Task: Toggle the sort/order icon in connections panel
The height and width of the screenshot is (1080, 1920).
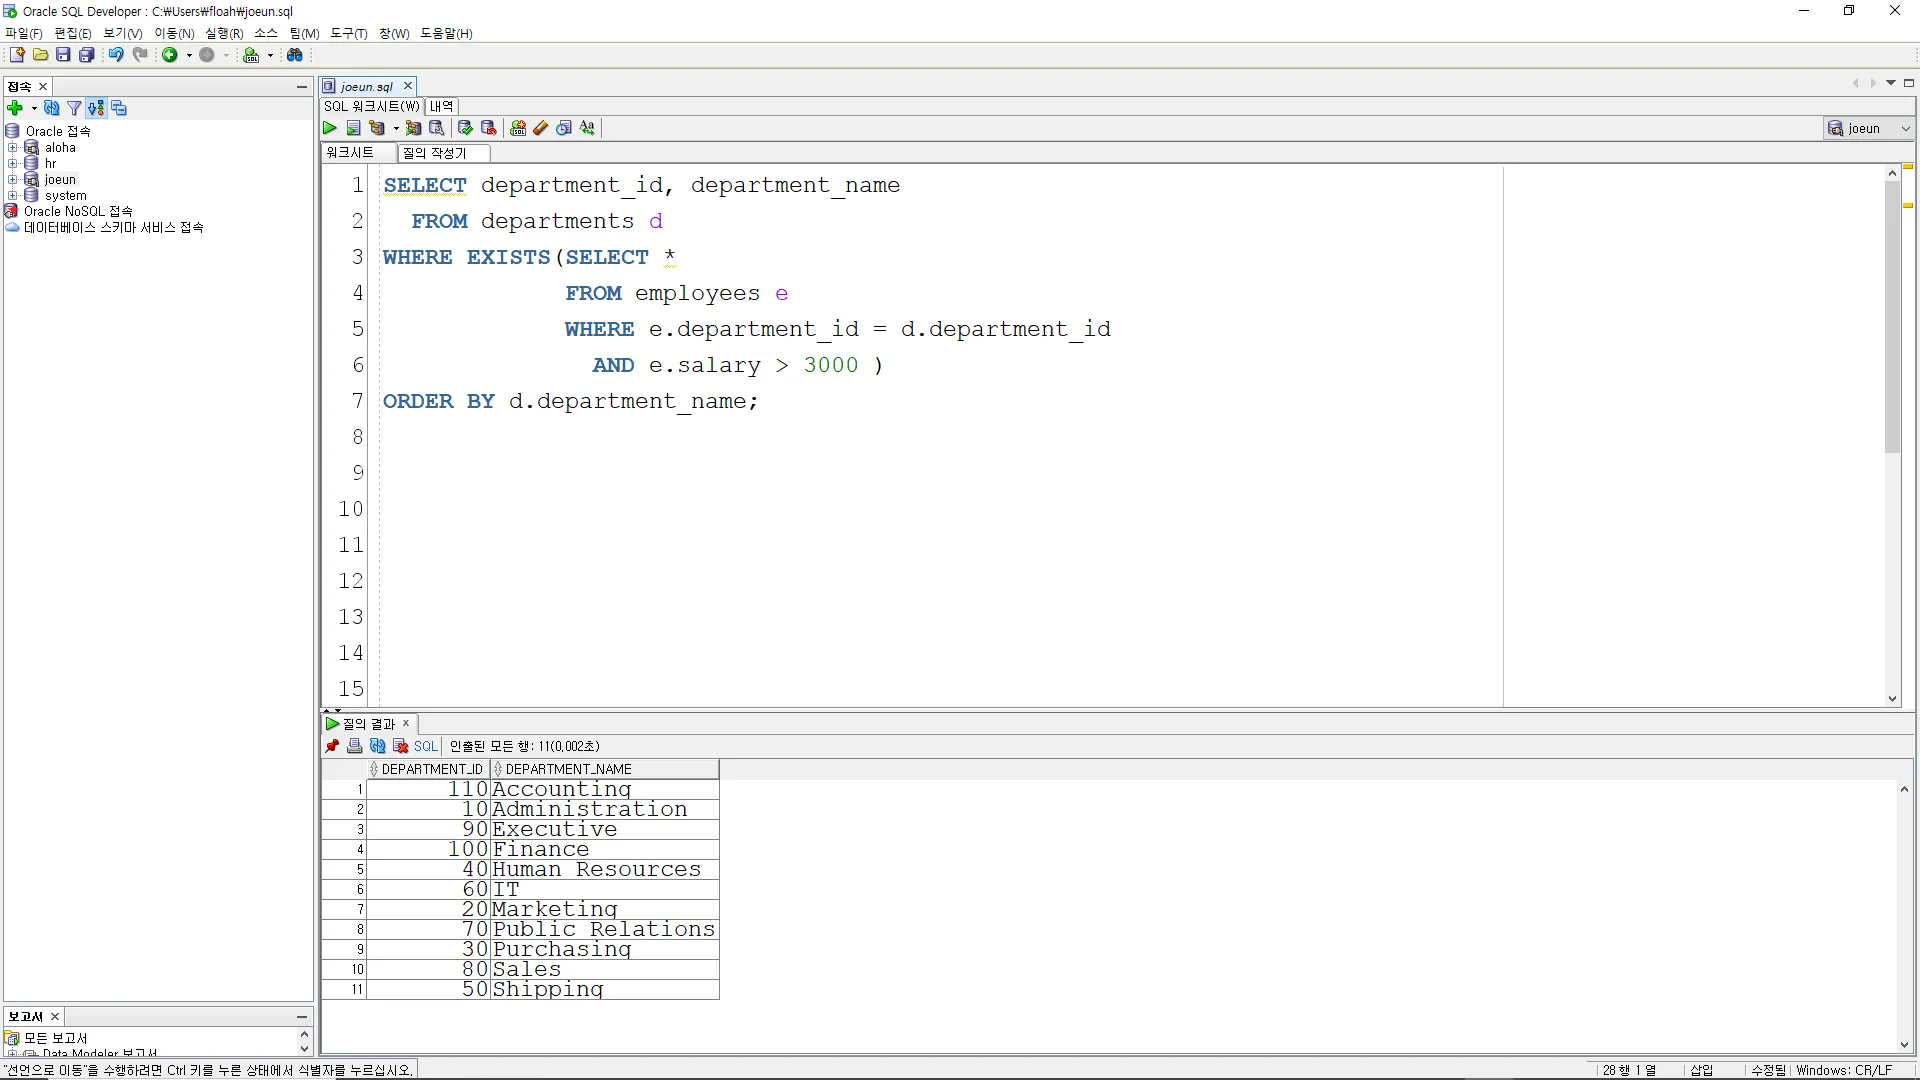Action: click(96, 108)
